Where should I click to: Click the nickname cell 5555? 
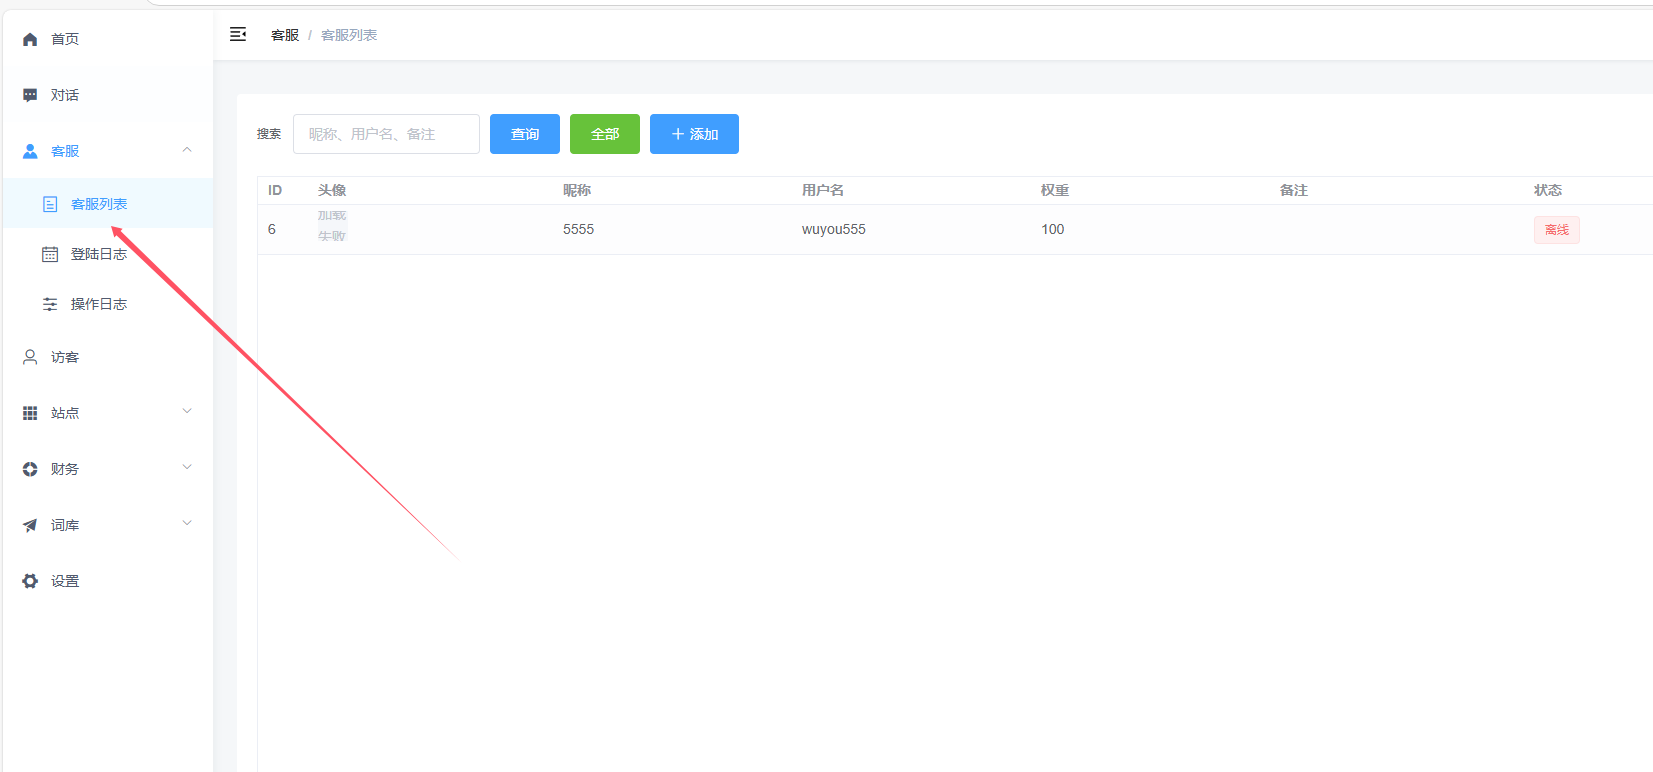point(578,229)
